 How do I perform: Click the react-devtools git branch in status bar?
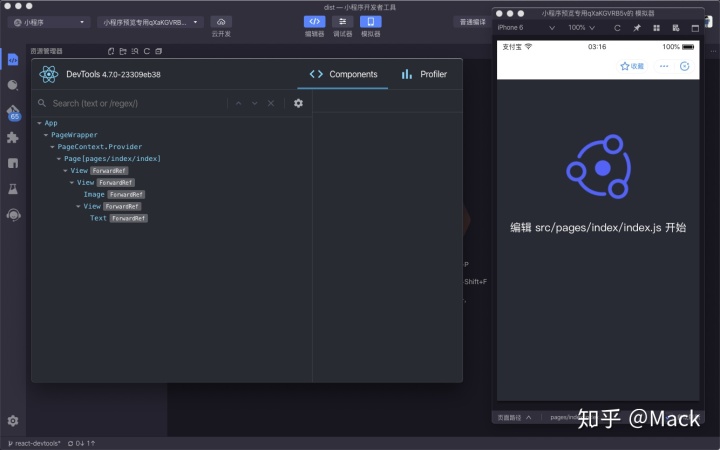coord(34,444)
